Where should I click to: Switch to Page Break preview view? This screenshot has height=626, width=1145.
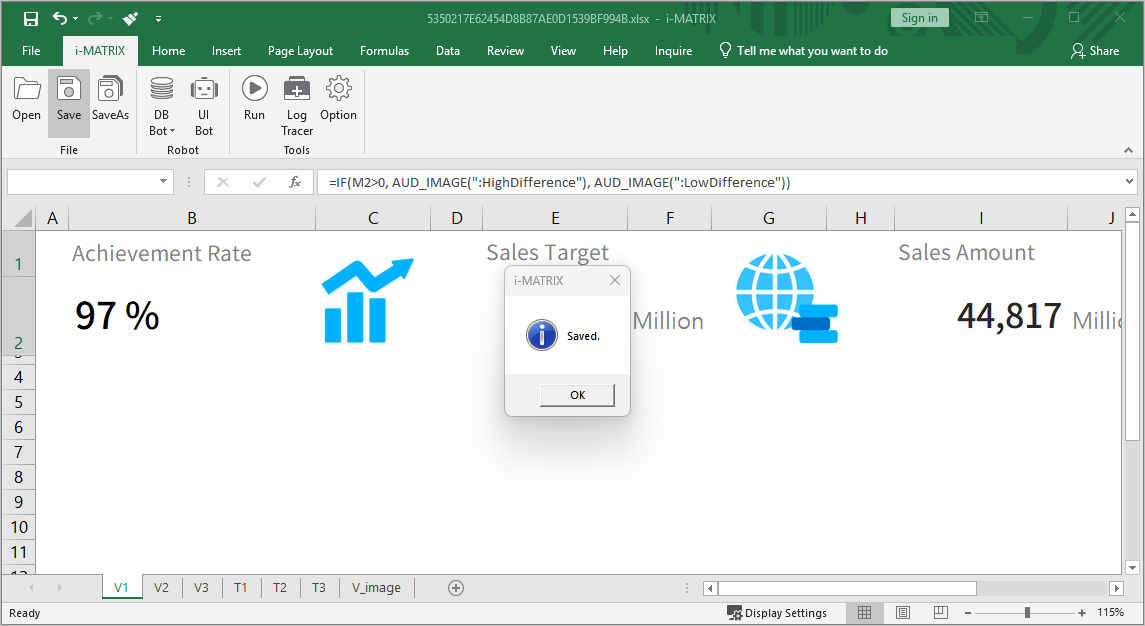tap(940, 613)
